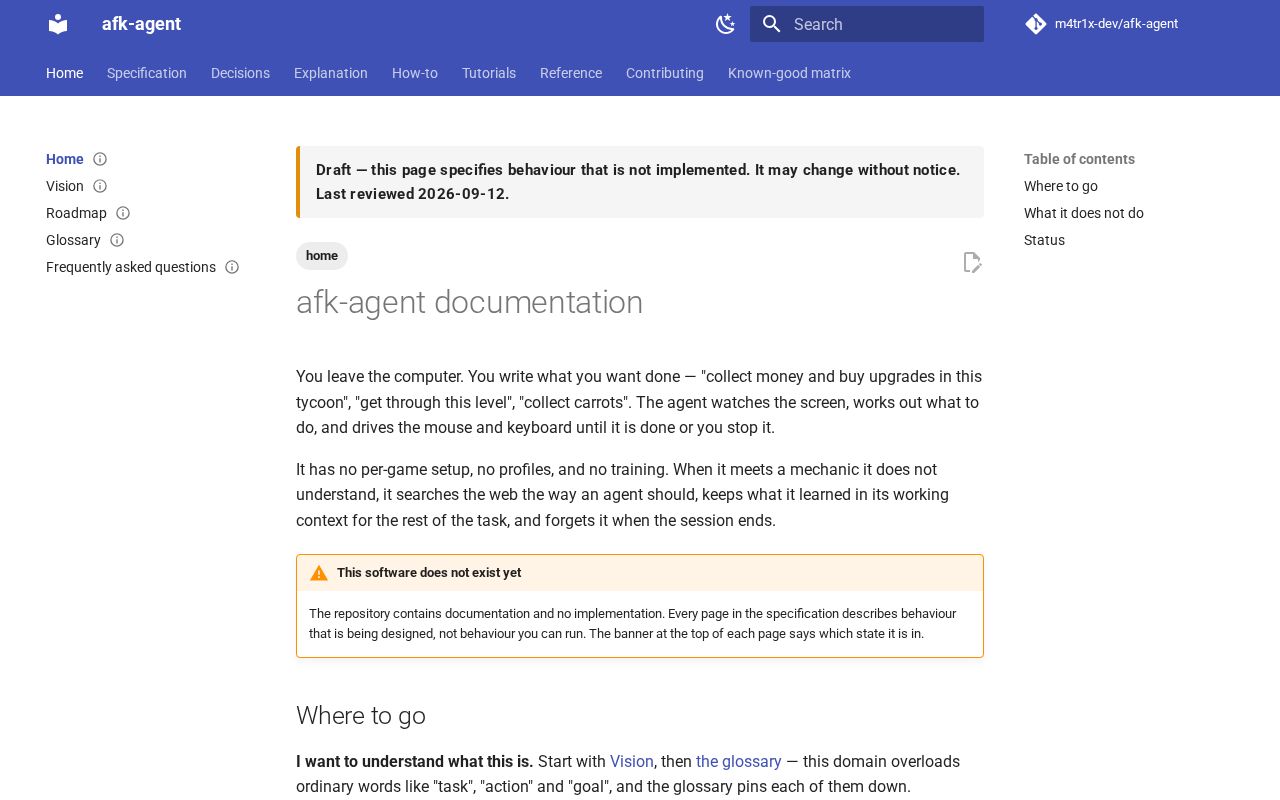Click the Vision link in body text
1280x800 pixels.
[632, 762]
